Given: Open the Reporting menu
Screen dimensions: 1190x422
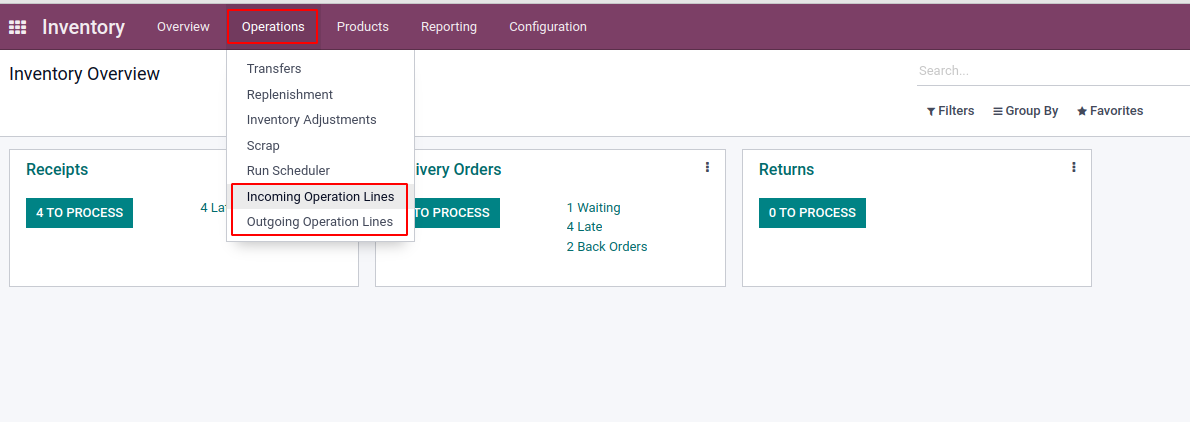Looking at the screenshot, I should [448, 27].
